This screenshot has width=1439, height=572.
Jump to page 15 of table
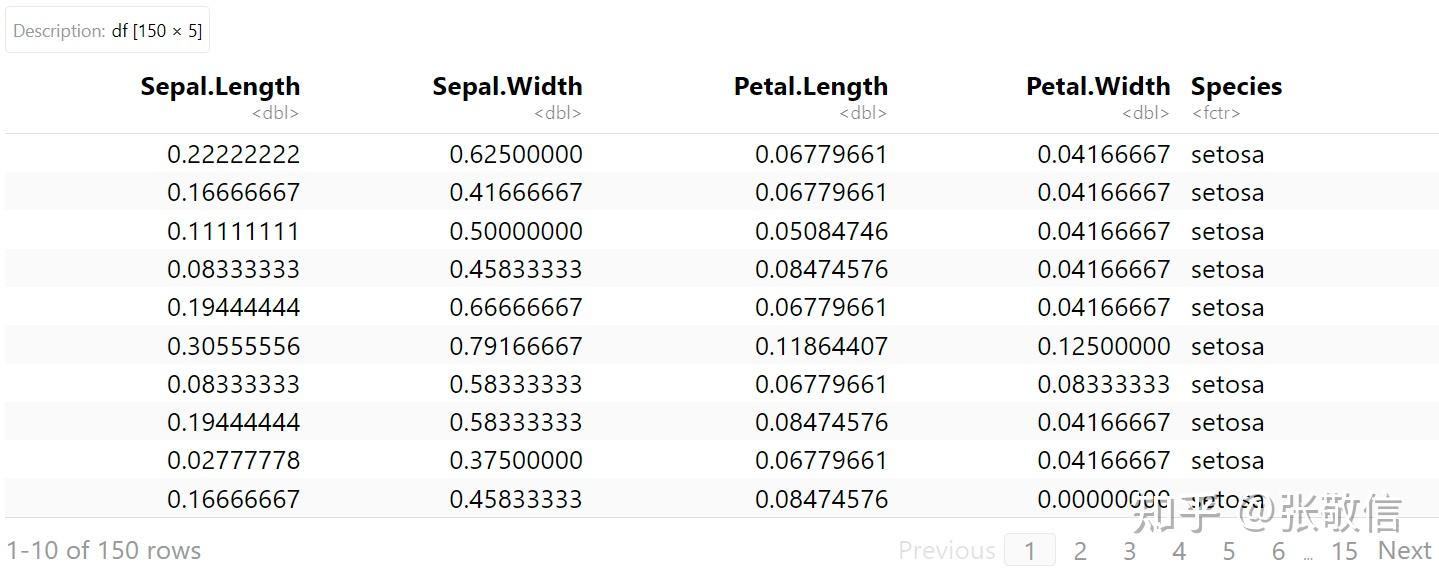tap(1344, 551)
